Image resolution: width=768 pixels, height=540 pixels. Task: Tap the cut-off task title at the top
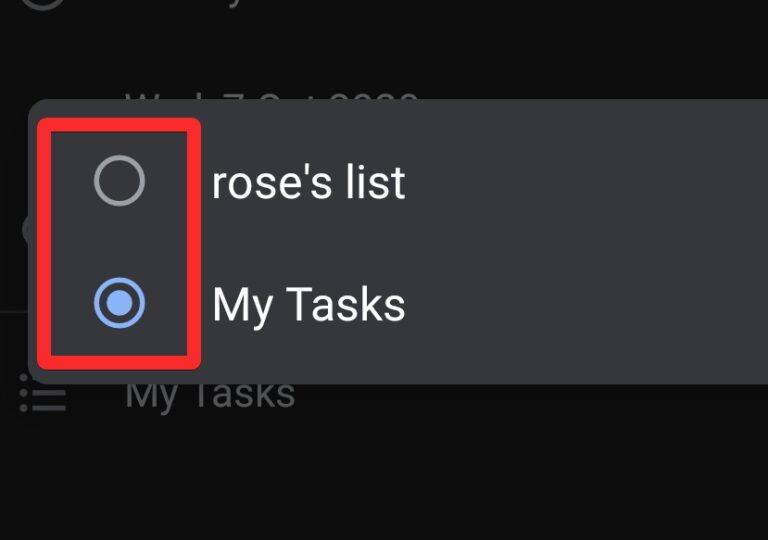tap(200, 5)
